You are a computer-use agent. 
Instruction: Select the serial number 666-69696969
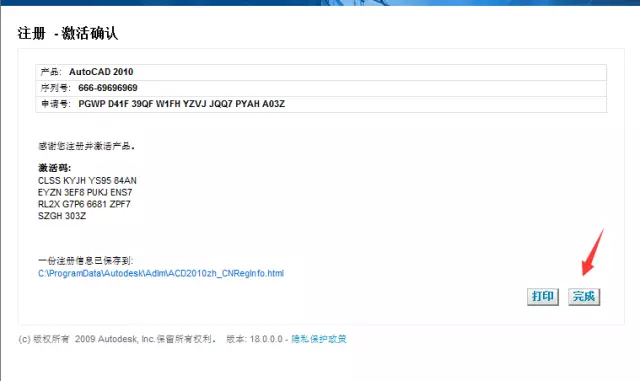[108, 88]
